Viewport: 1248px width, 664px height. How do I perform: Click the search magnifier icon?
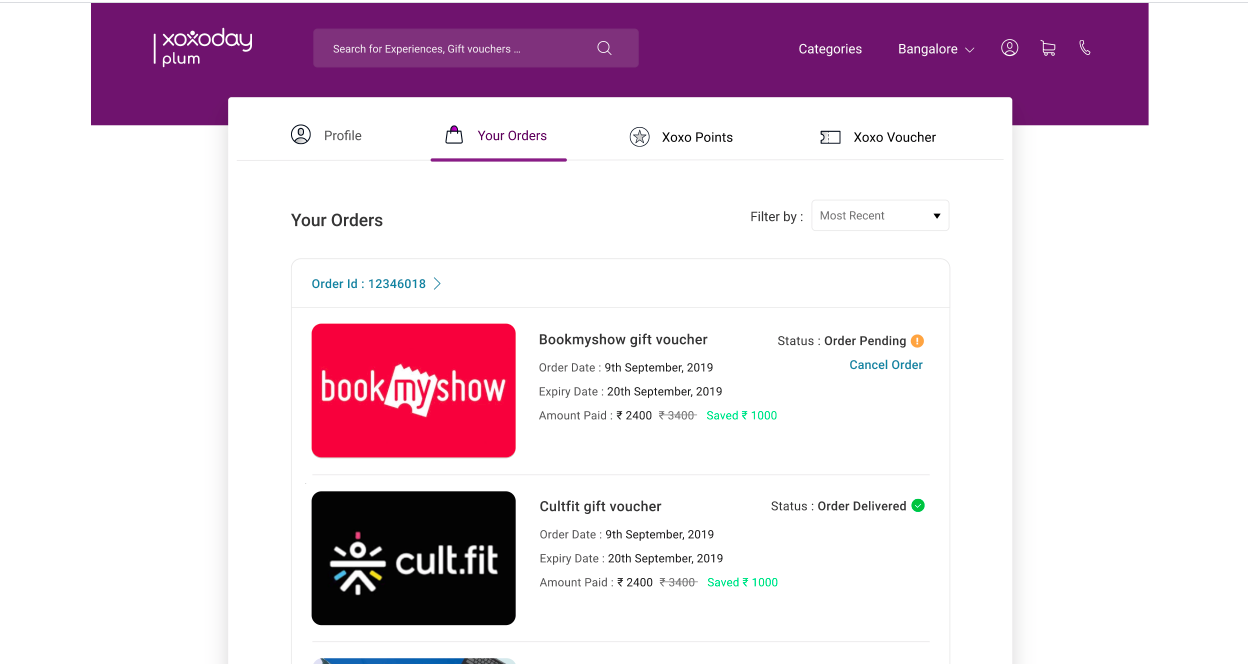pos(604,48)
